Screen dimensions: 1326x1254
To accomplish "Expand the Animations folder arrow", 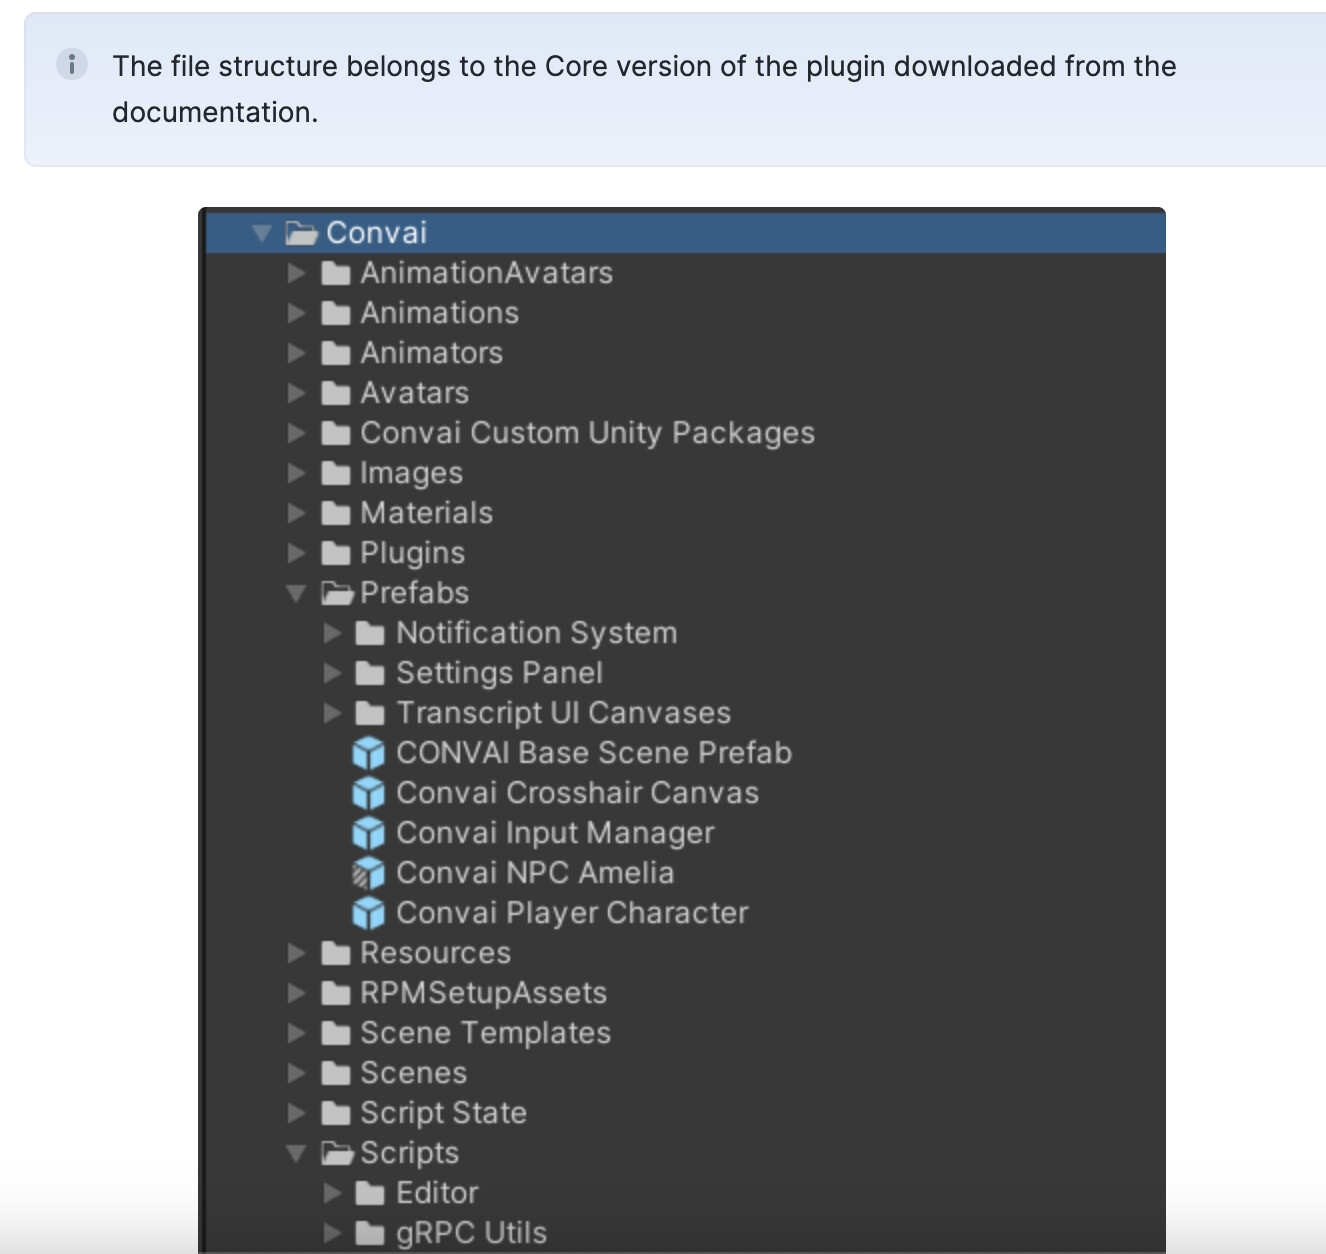I will [296, 313].
